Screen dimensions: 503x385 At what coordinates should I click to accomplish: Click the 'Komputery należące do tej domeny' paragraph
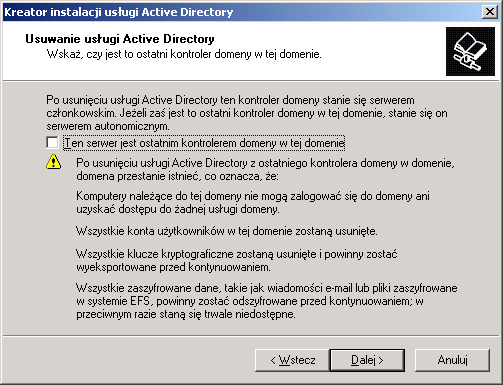click(253, 202)
